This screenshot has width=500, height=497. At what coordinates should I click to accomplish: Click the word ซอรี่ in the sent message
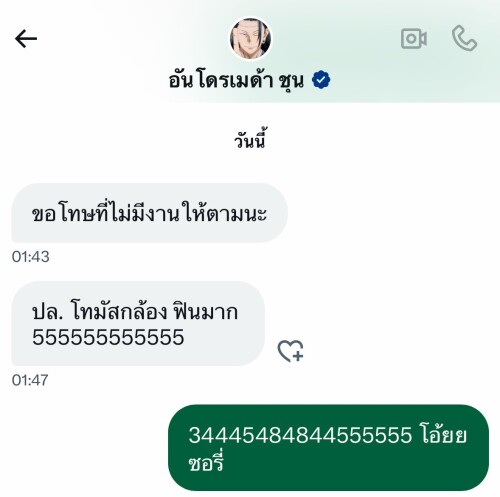[206, 461]
